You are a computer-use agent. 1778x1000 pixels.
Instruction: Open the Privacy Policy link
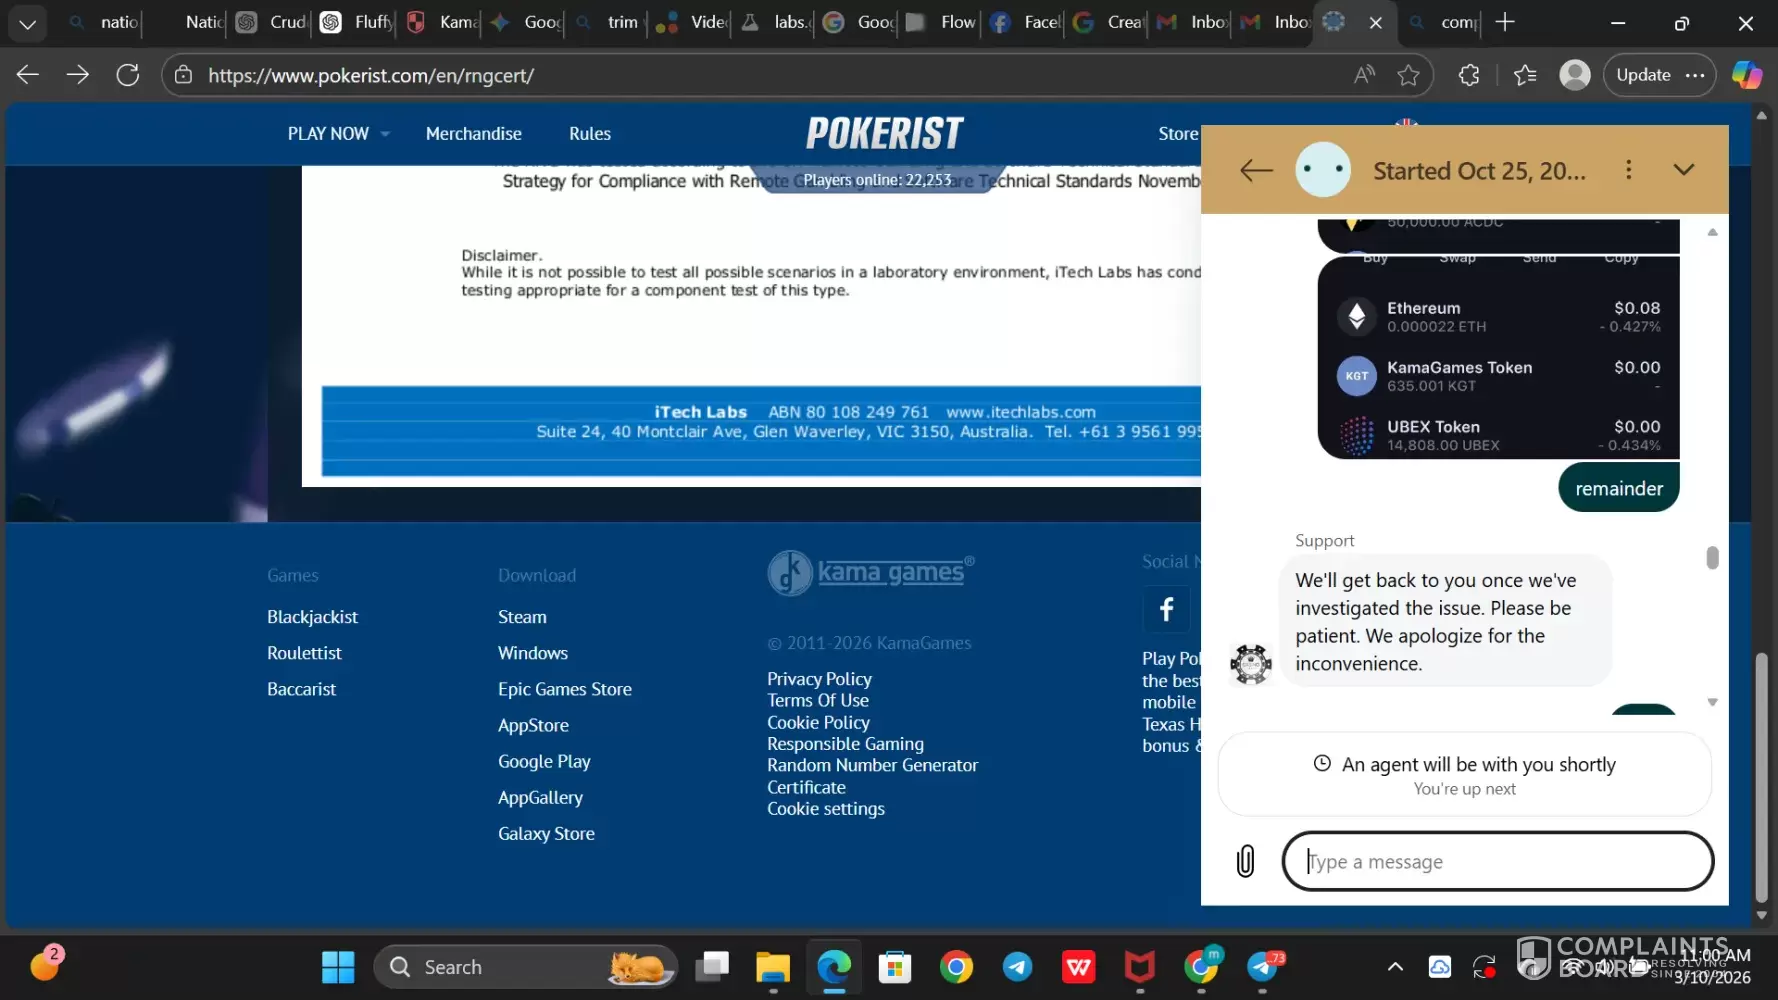[819, 679]
